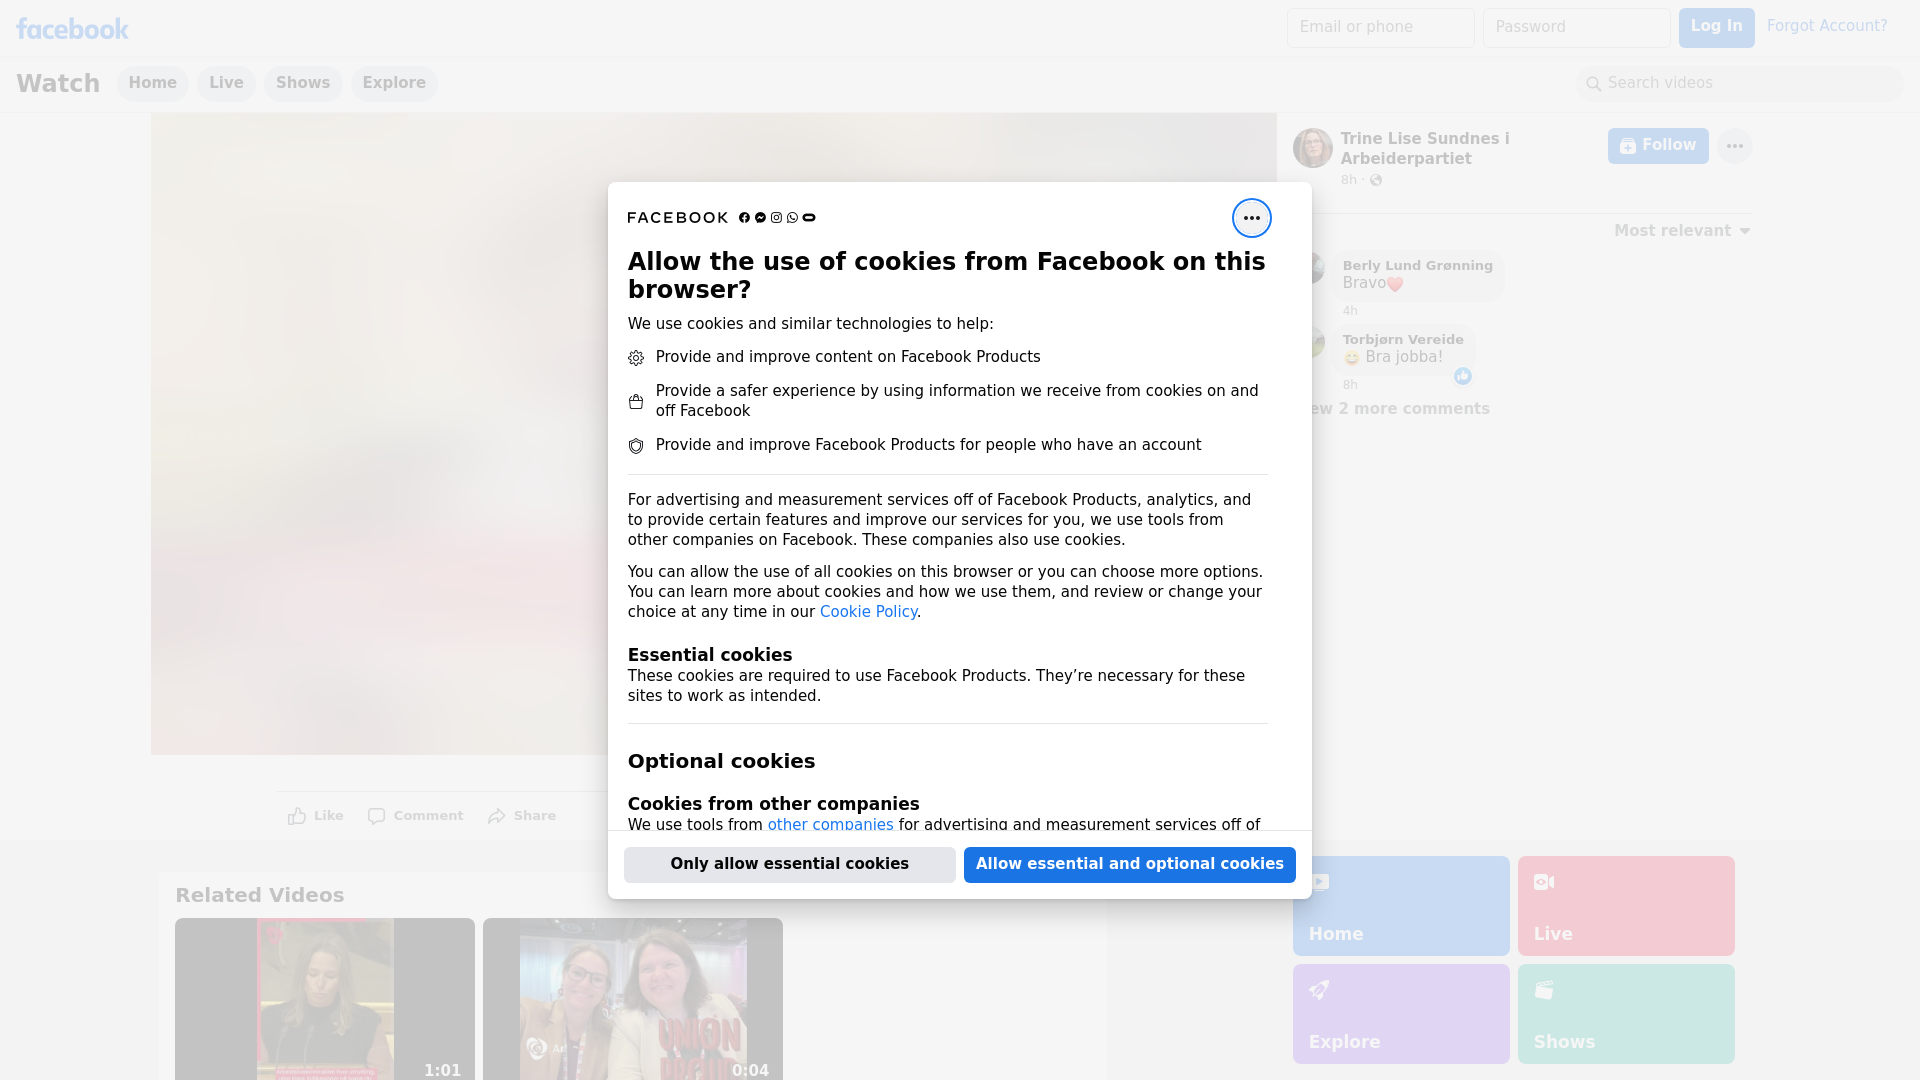The width and height of the screenshot is (1920, 1080).
Task: Click the Related Videos heading
Action: (x=259, y=896)
